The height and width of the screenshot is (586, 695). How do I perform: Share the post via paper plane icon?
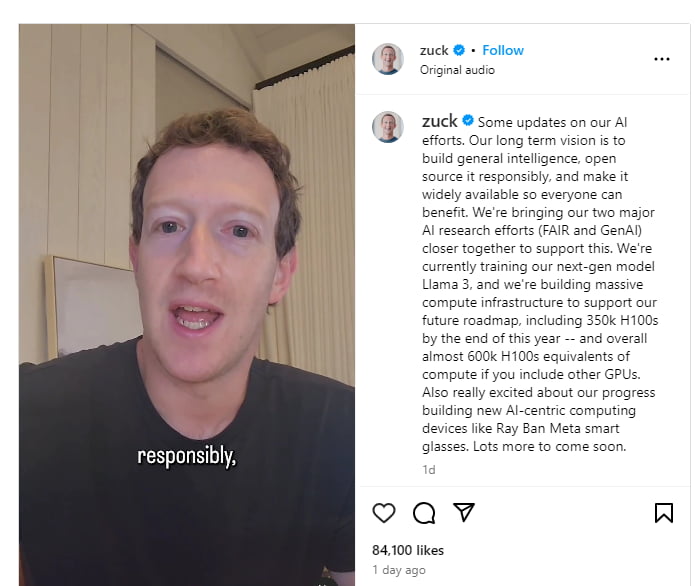tap(464, 512)
